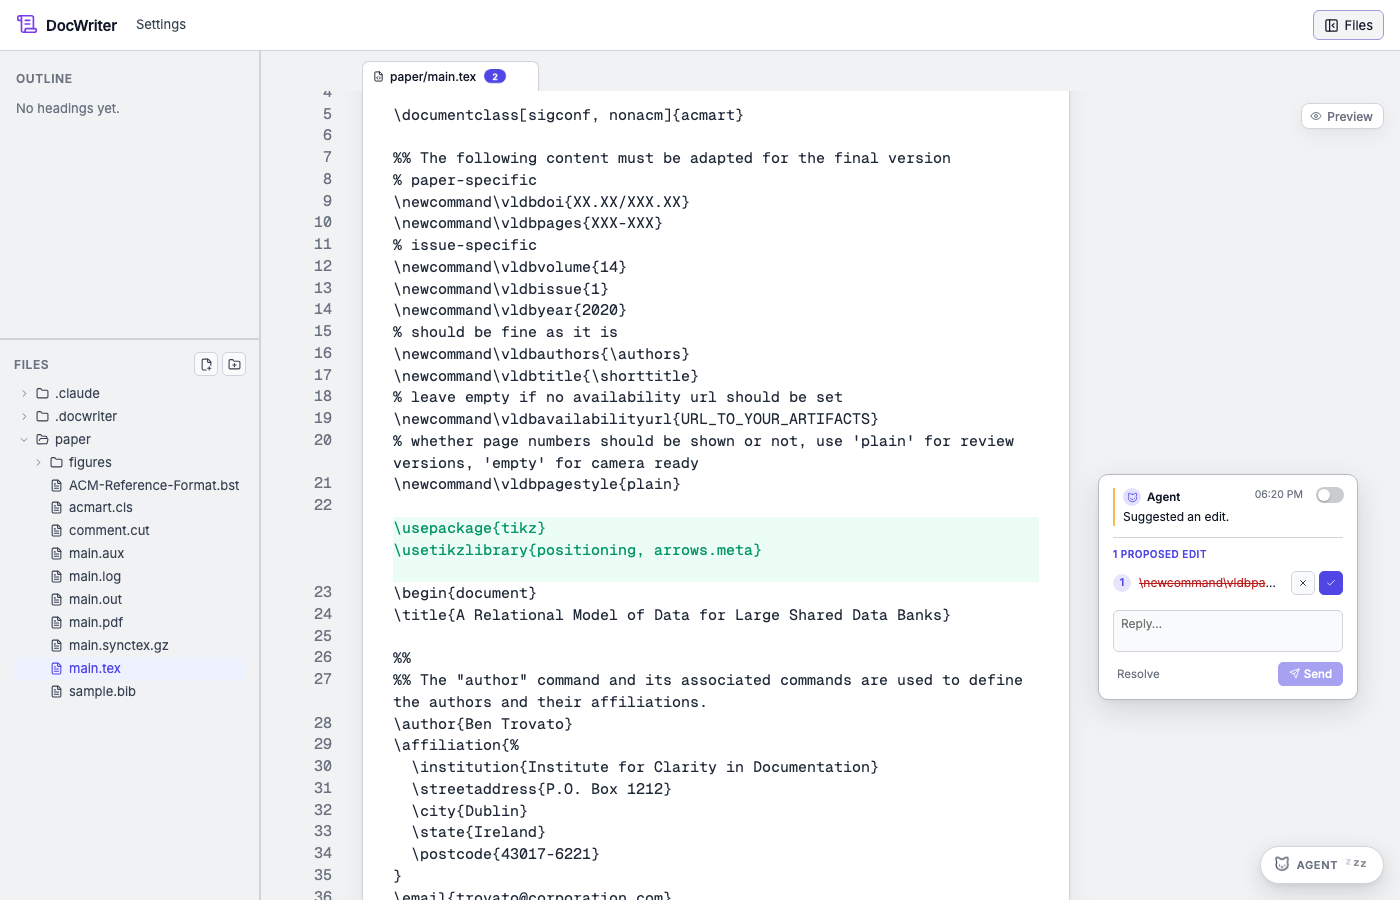
Task: Toggle the Files panel button
Action: tap(1348, 25)
